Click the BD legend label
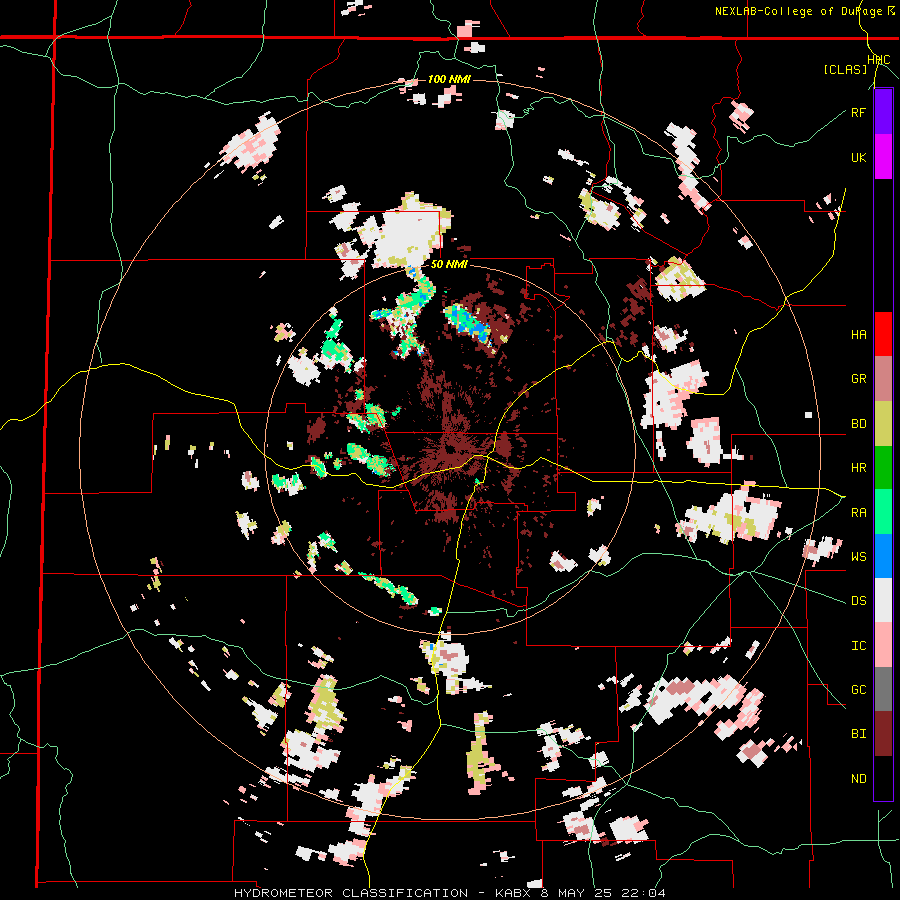The width and height of the screenshot is (900, 900). (858, 424)
